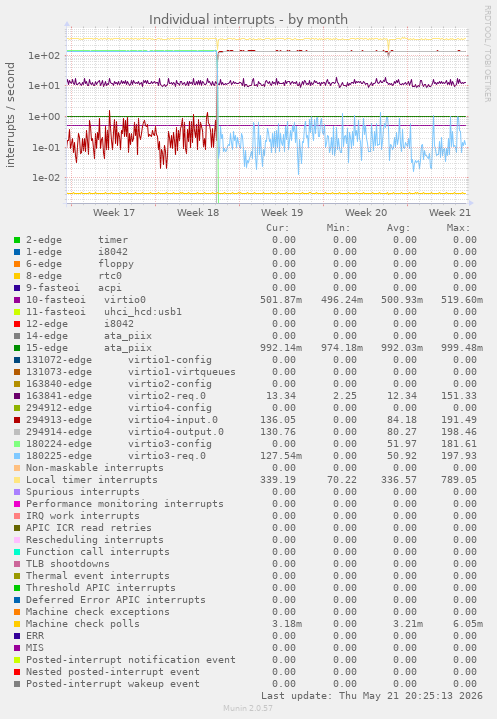
Task: Click the Rescheduling interrupts legend entry
Action: coord(94,540)
